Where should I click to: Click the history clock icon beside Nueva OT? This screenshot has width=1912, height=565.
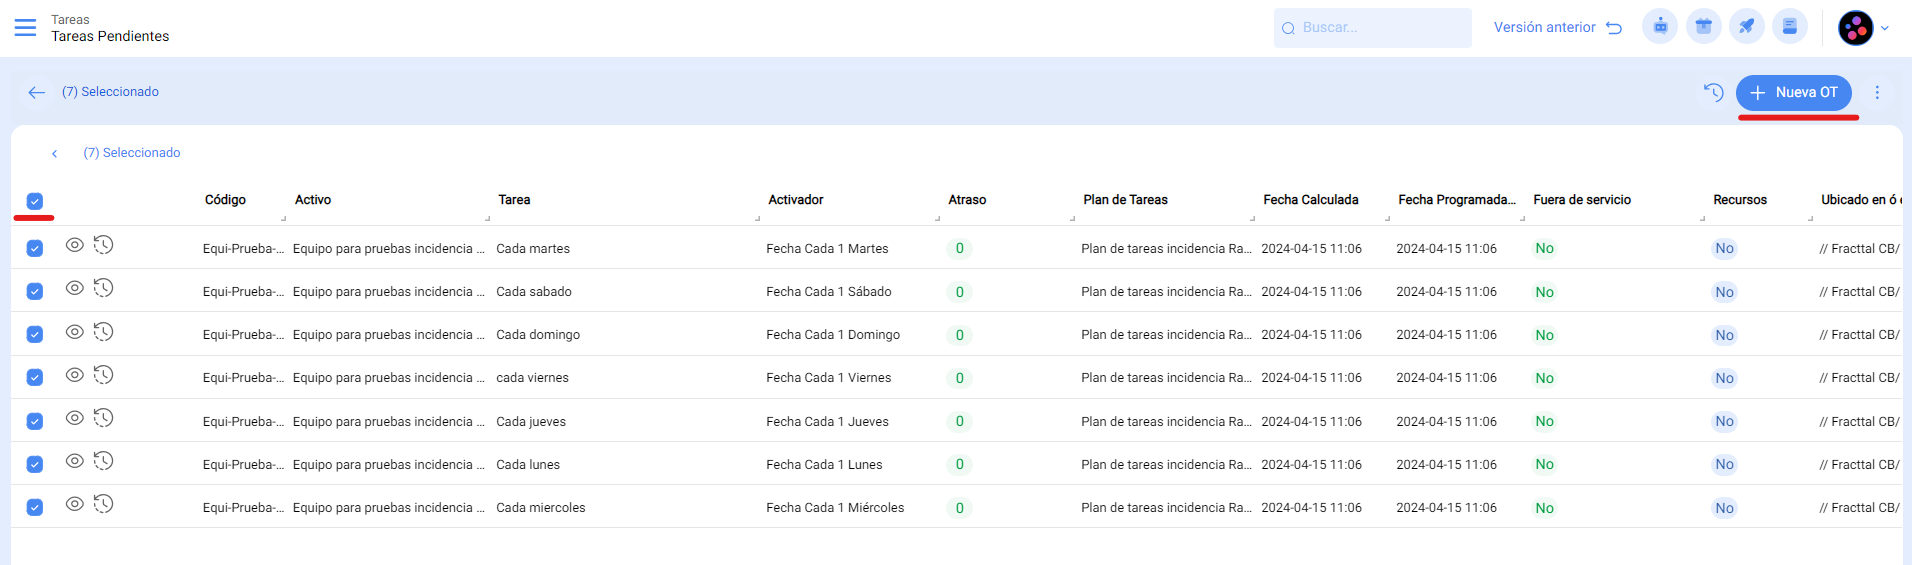coord(1713,92)
